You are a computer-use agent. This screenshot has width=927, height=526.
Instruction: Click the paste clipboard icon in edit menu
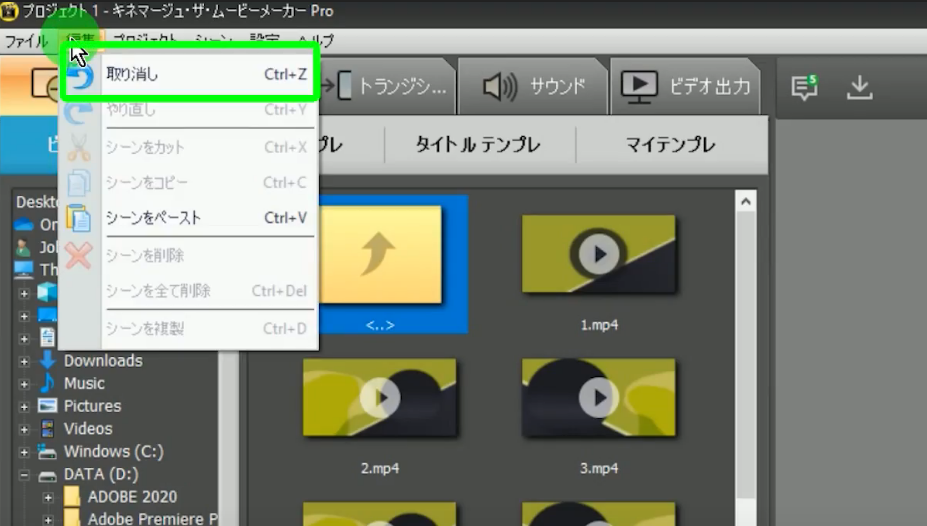tap(78, 218)
